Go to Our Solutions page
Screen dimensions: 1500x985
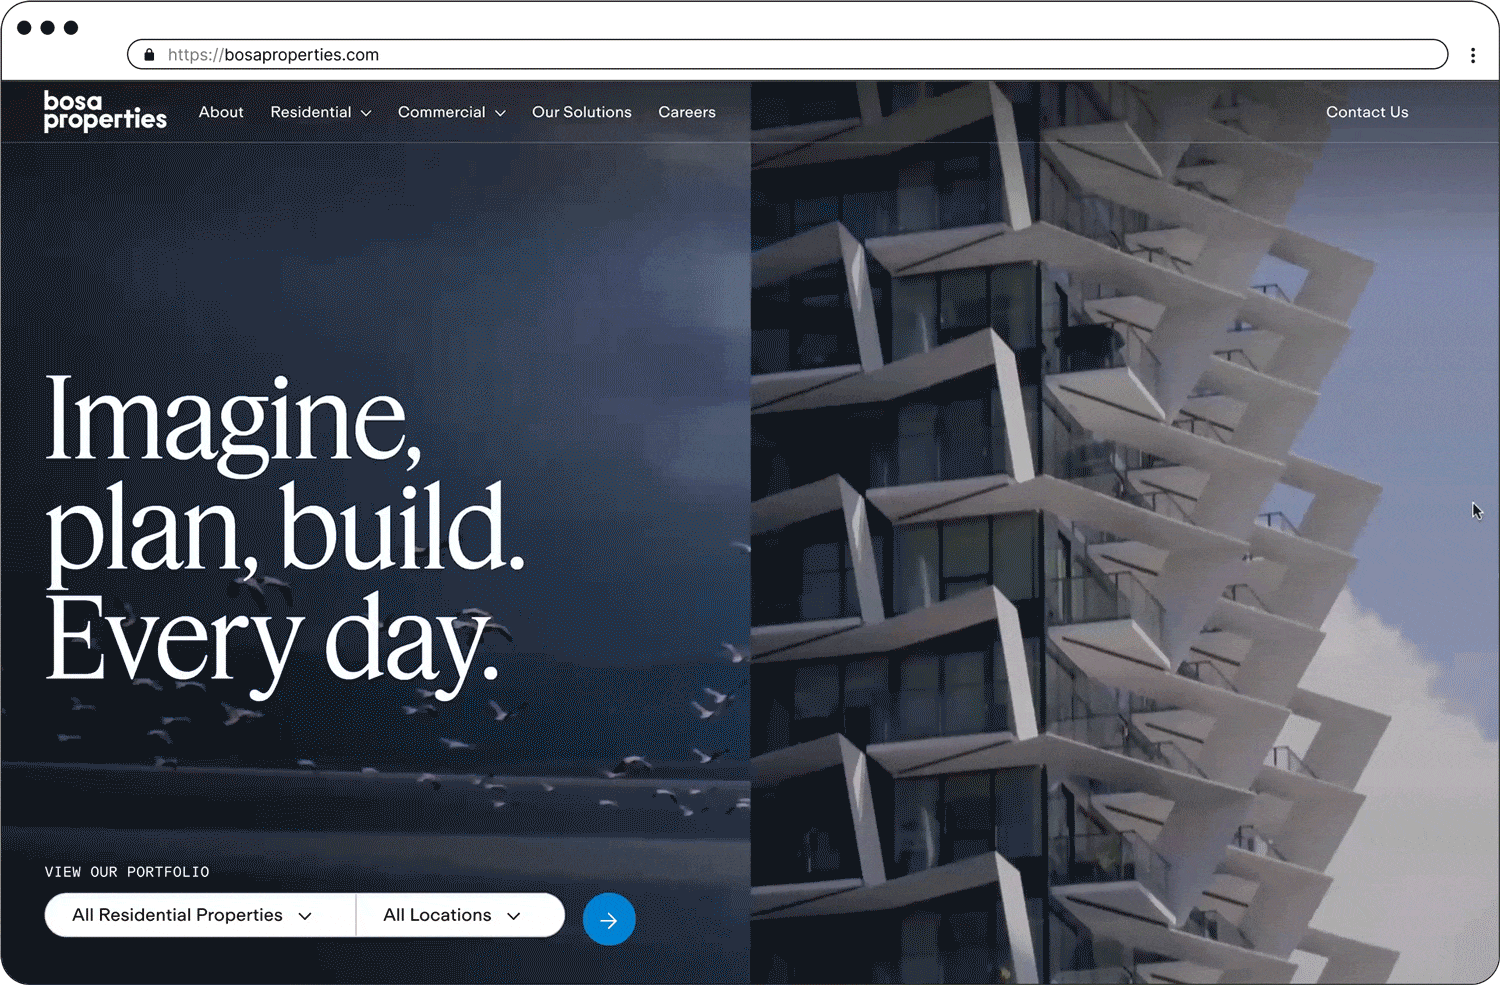coord(582,112)
